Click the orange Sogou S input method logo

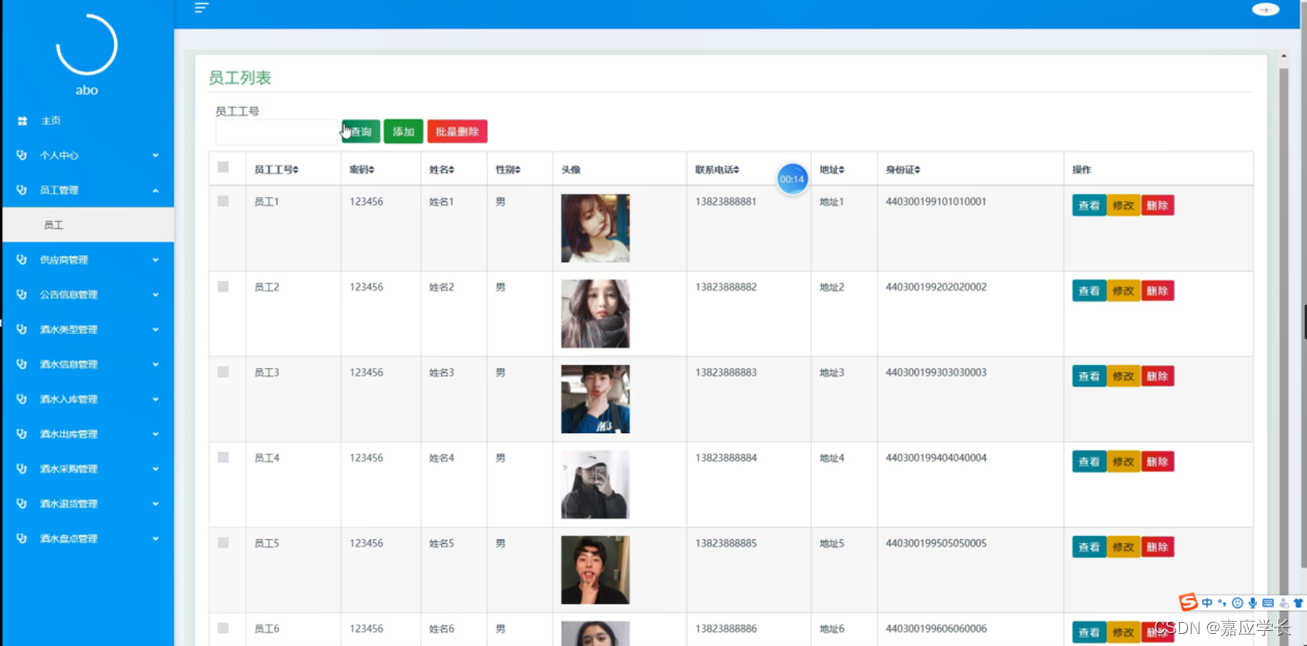pyautogui.click(x=1188, y=602)
